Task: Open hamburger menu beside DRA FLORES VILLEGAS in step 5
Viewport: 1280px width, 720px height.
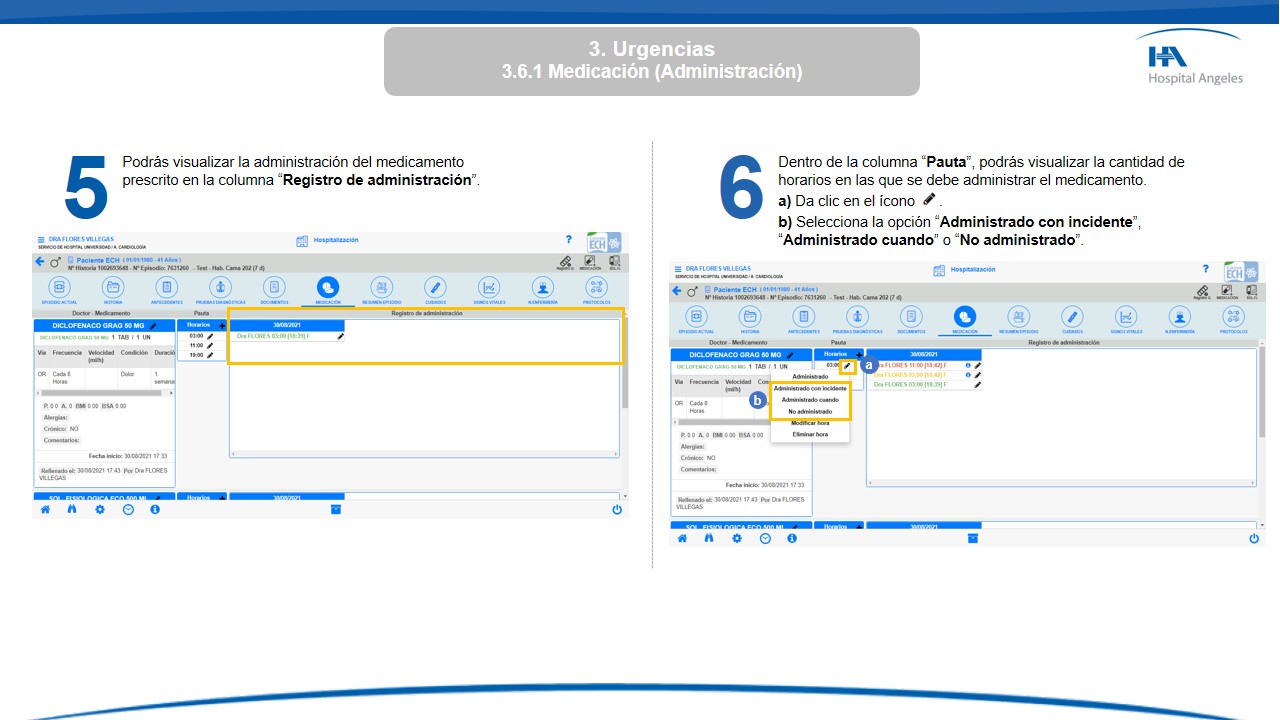Action: 41,240
